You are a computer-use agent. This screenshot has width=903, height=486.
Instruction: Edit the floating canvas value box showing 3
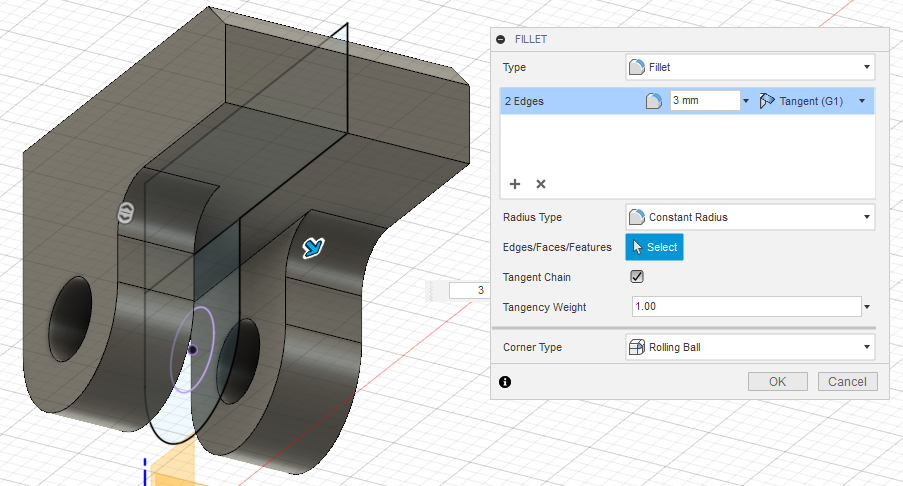[468, 290]
